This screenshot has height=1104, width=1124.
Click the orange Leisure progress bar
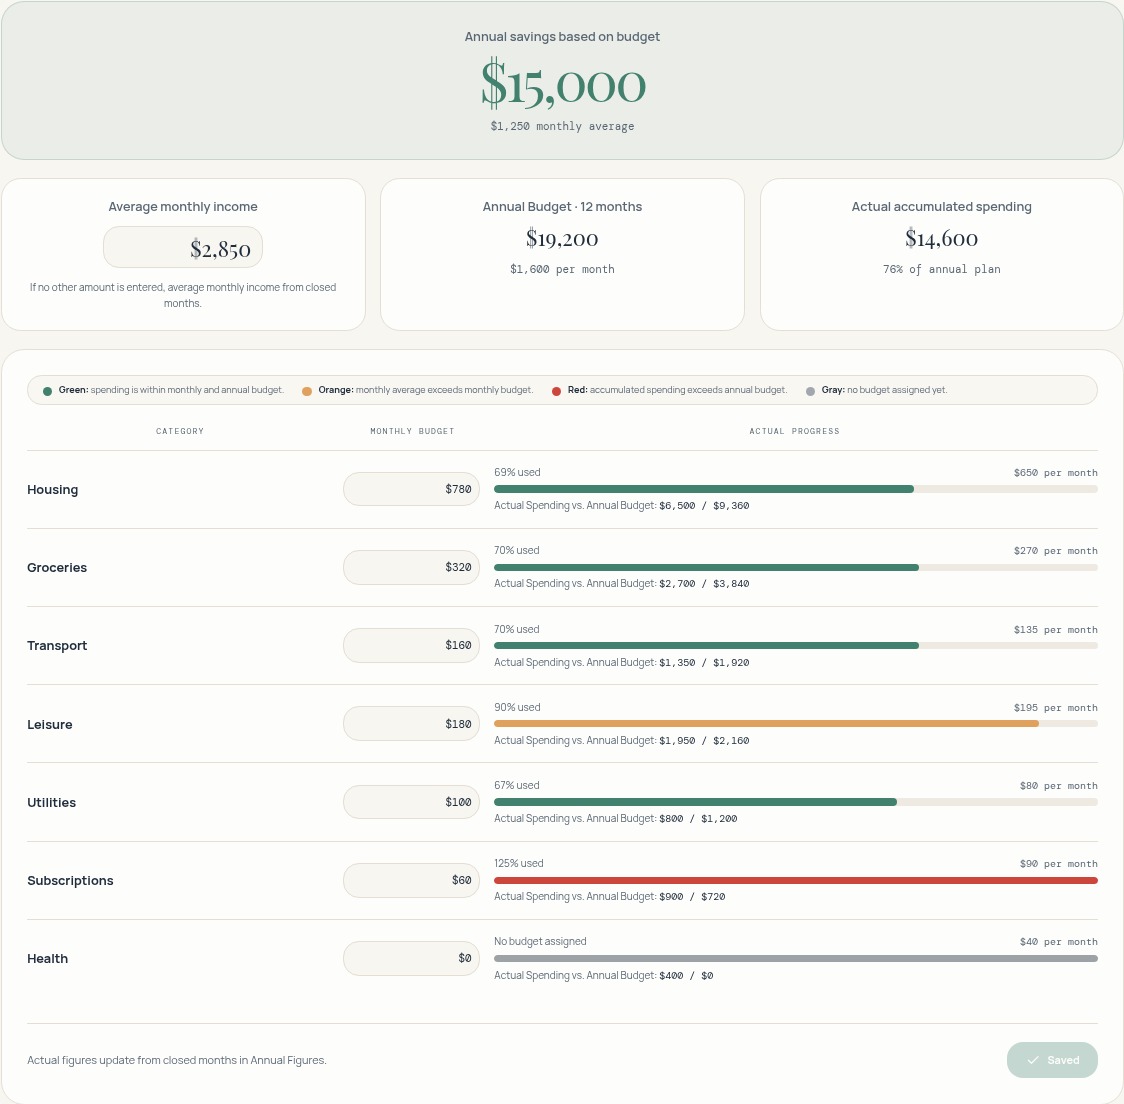click(796, 723)
